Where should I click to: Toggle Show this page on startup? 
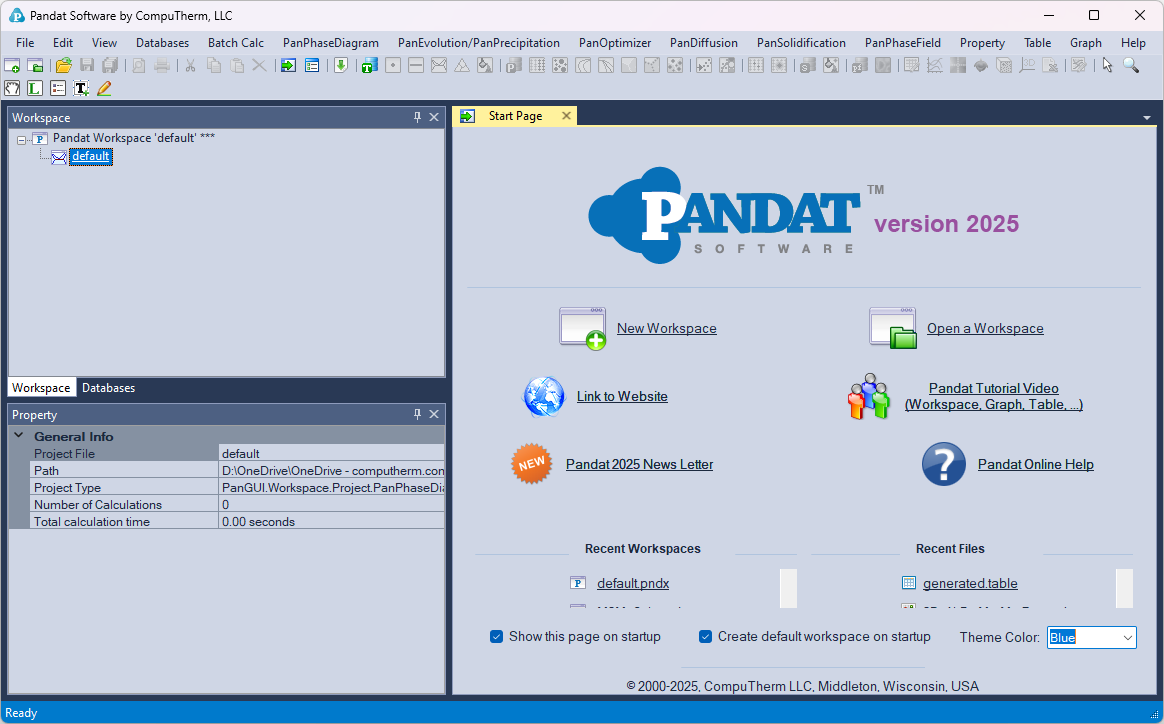pos(497,637)
